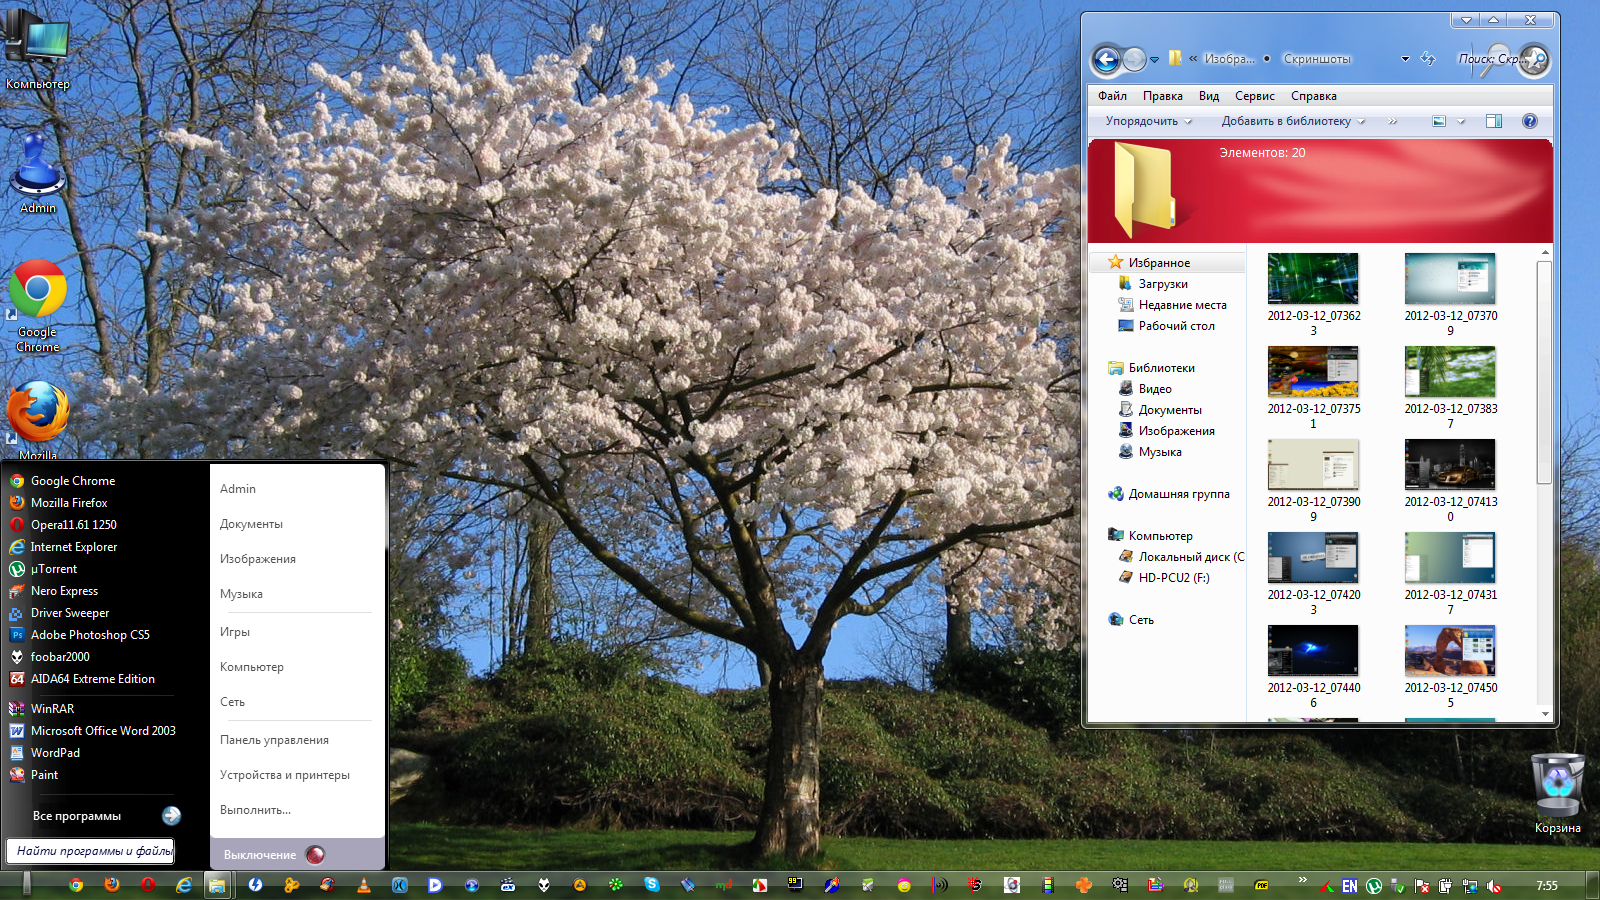The image size is (1600, 900).
Task: Click the Opera icon on the taskbar
Action: coord(148,885)
